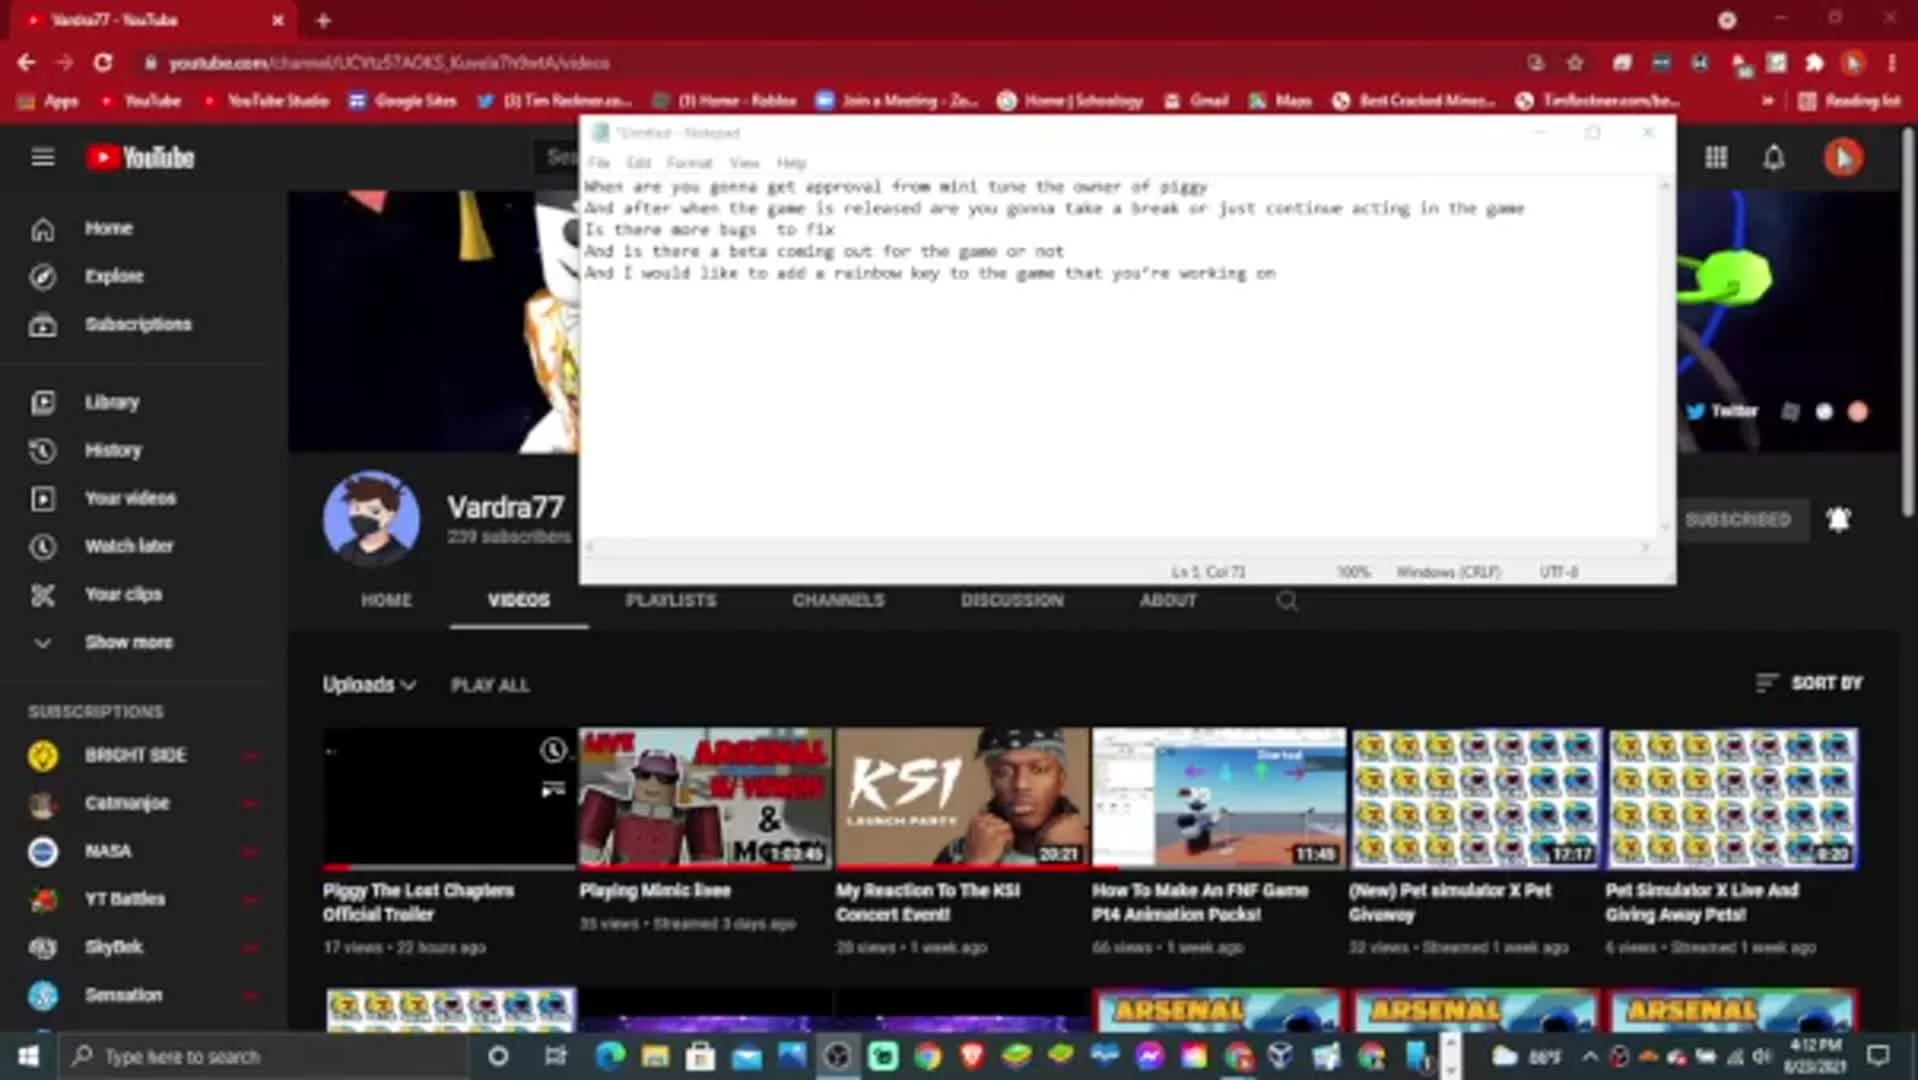Toggle notifications switch next to NASA
1918x1080 pixels.
pos(248,851)
